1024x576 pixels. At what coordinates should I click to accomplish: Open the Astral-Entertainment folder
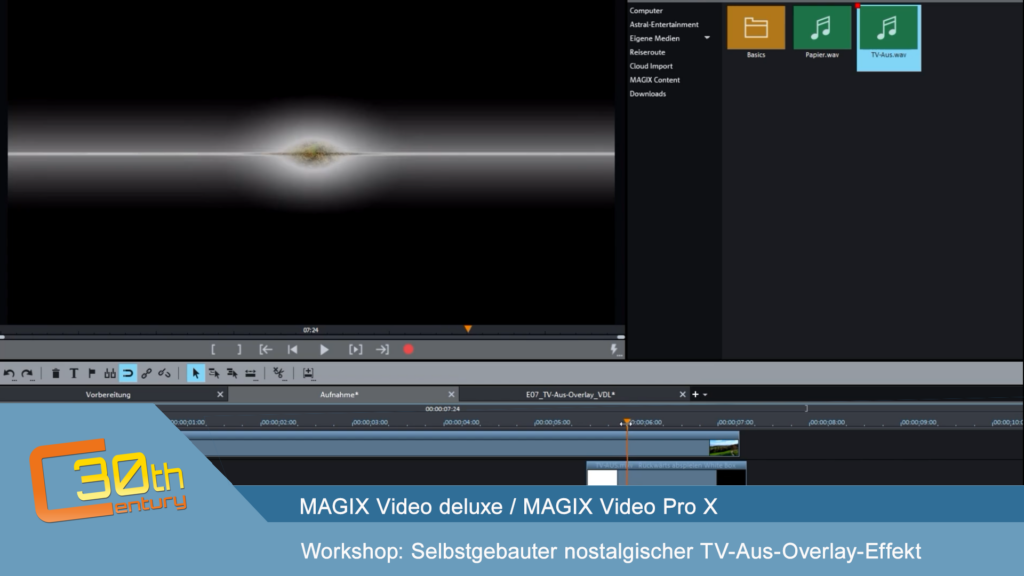tap(664, 24)
